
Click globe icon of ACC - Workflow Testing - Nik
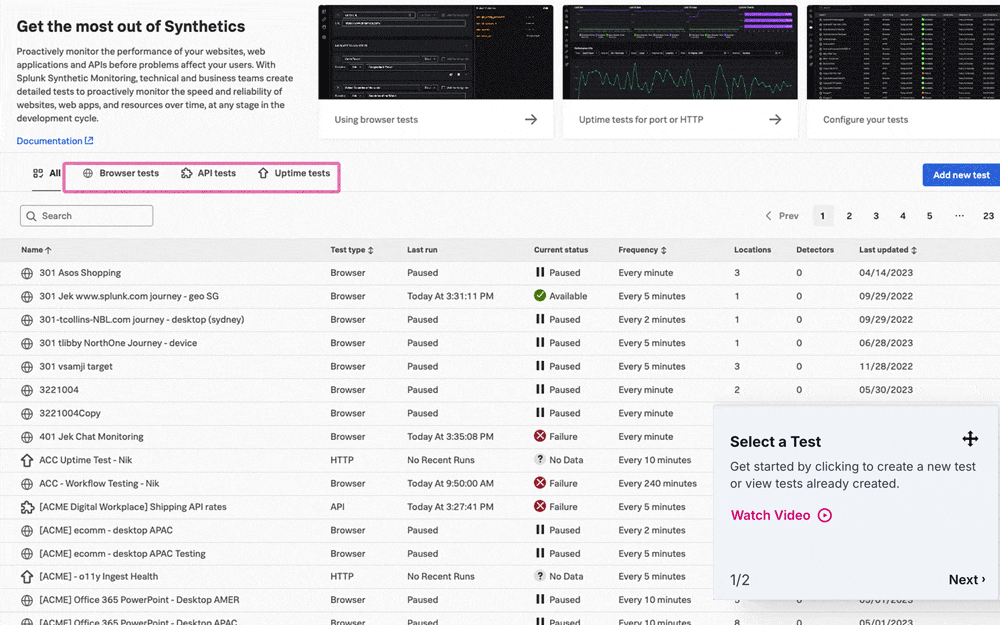(27, 483)
